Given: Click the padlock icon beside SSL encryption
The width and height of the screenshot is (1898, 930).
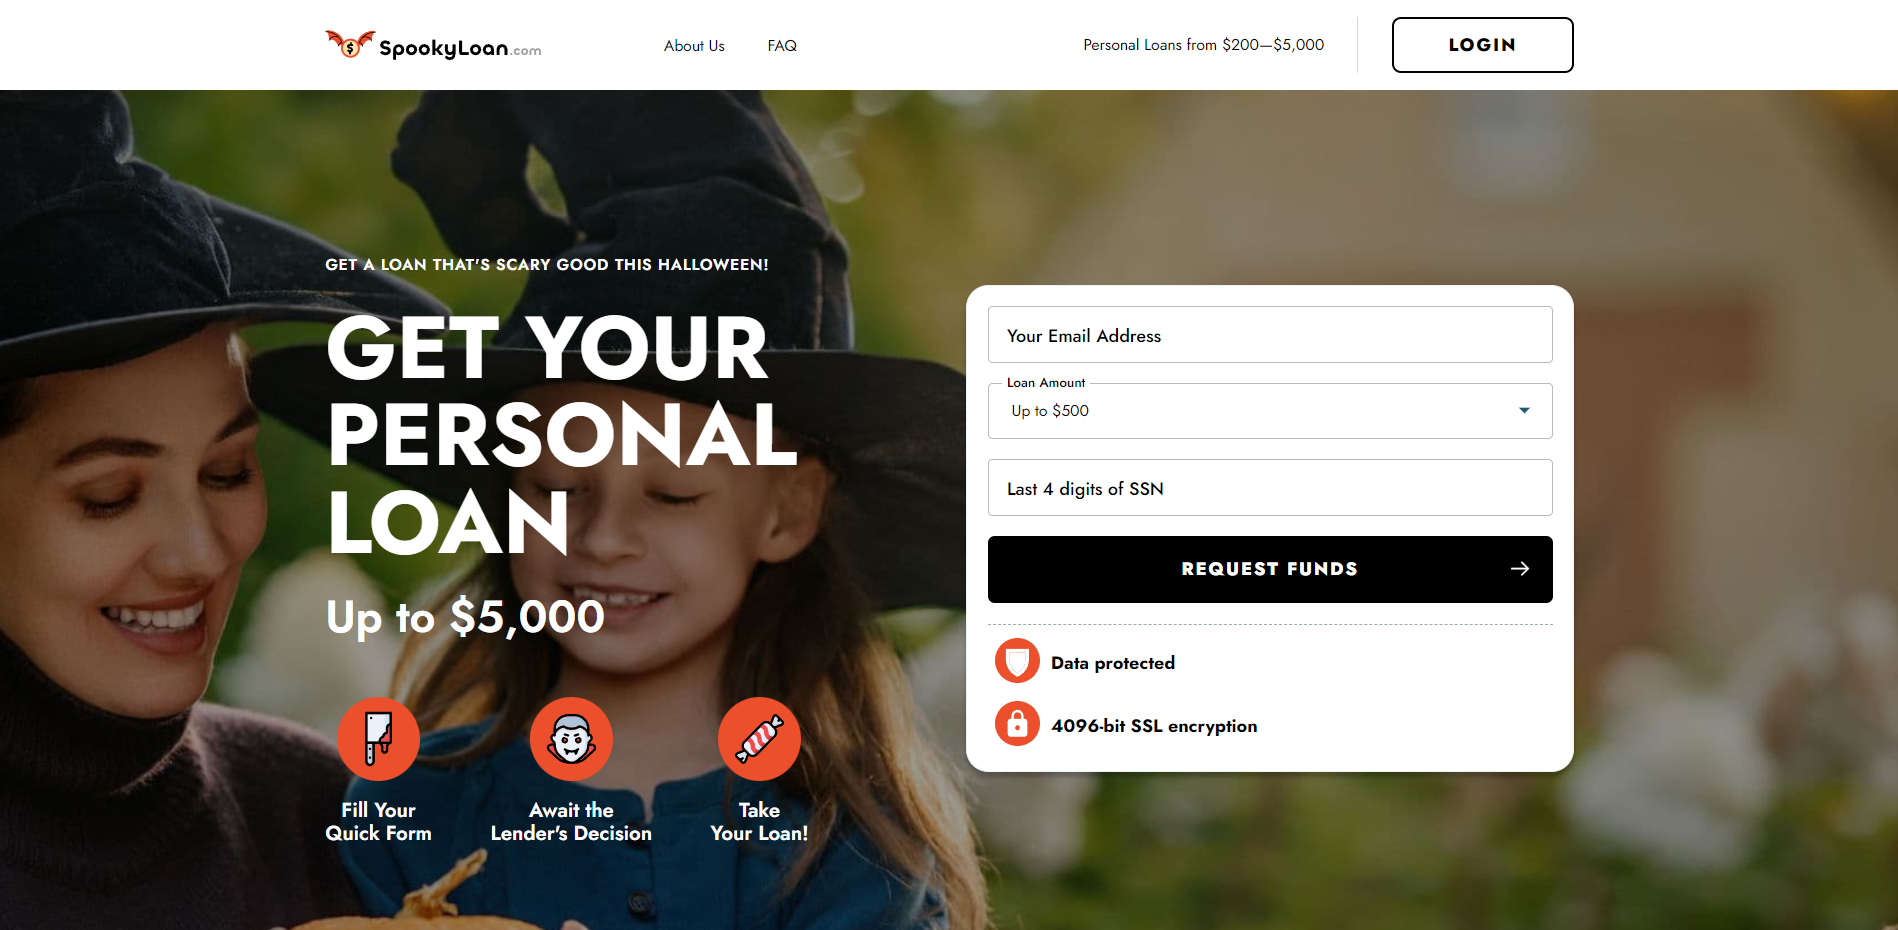Looking at the screenshot, I should click(x=1017, y=724).
